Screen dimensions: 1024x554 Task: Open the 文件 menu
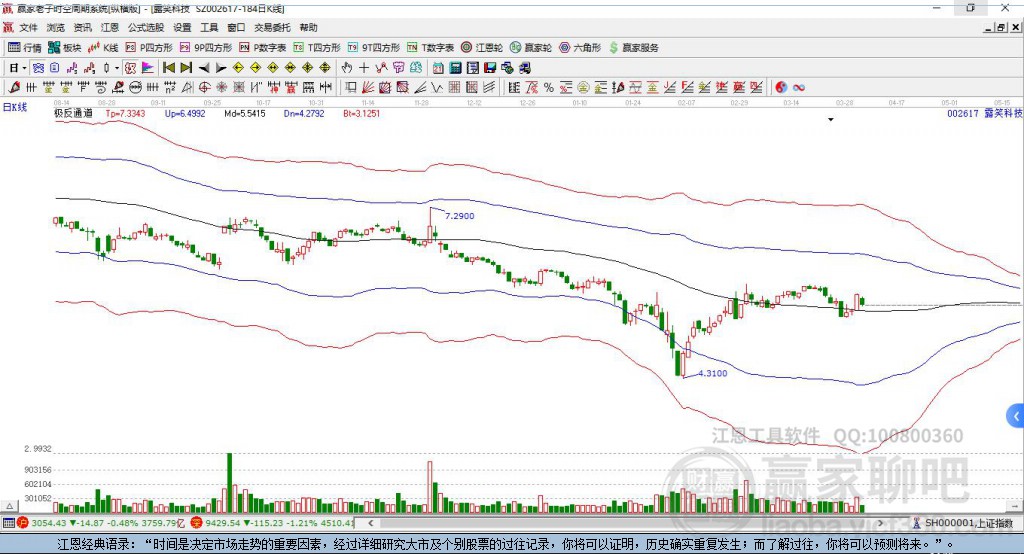(x=28, y=27)
